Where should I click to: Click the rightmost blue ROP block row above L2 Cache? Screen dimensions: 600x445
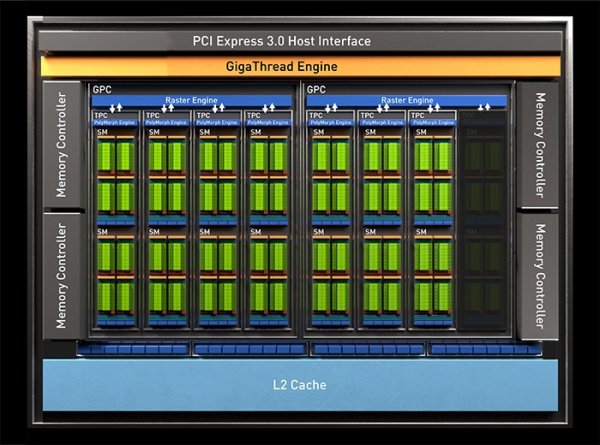click(484, 349)
